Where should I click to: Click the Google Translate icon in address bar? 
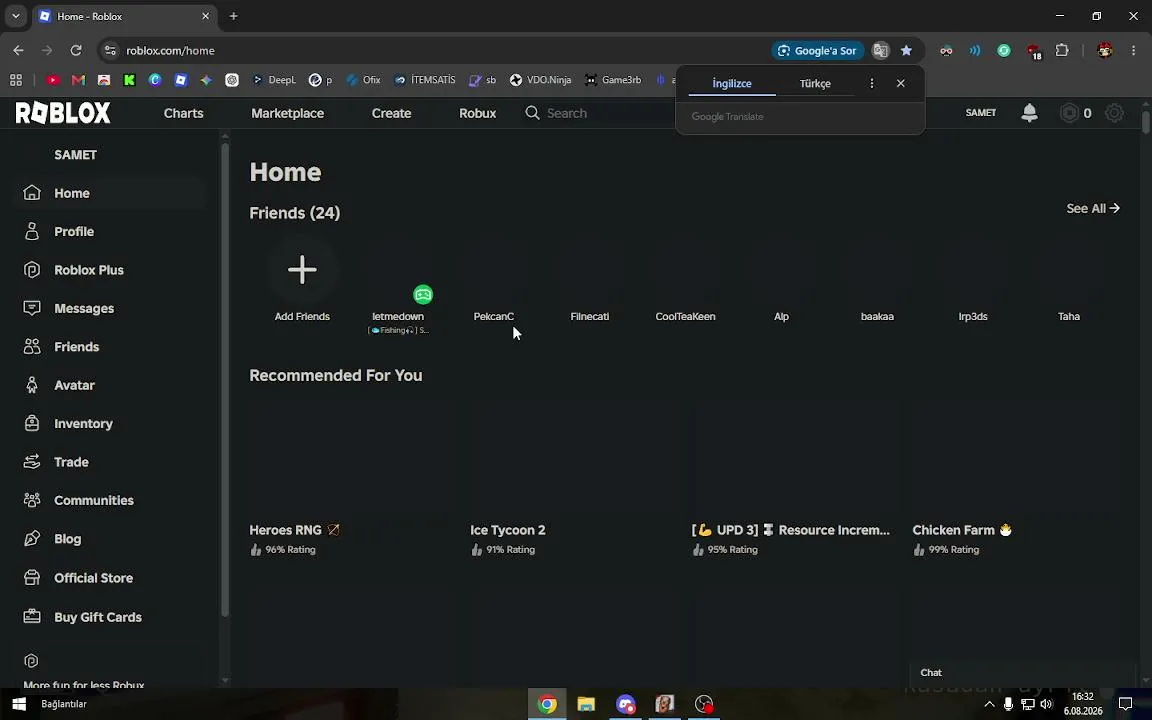point(880,51)
